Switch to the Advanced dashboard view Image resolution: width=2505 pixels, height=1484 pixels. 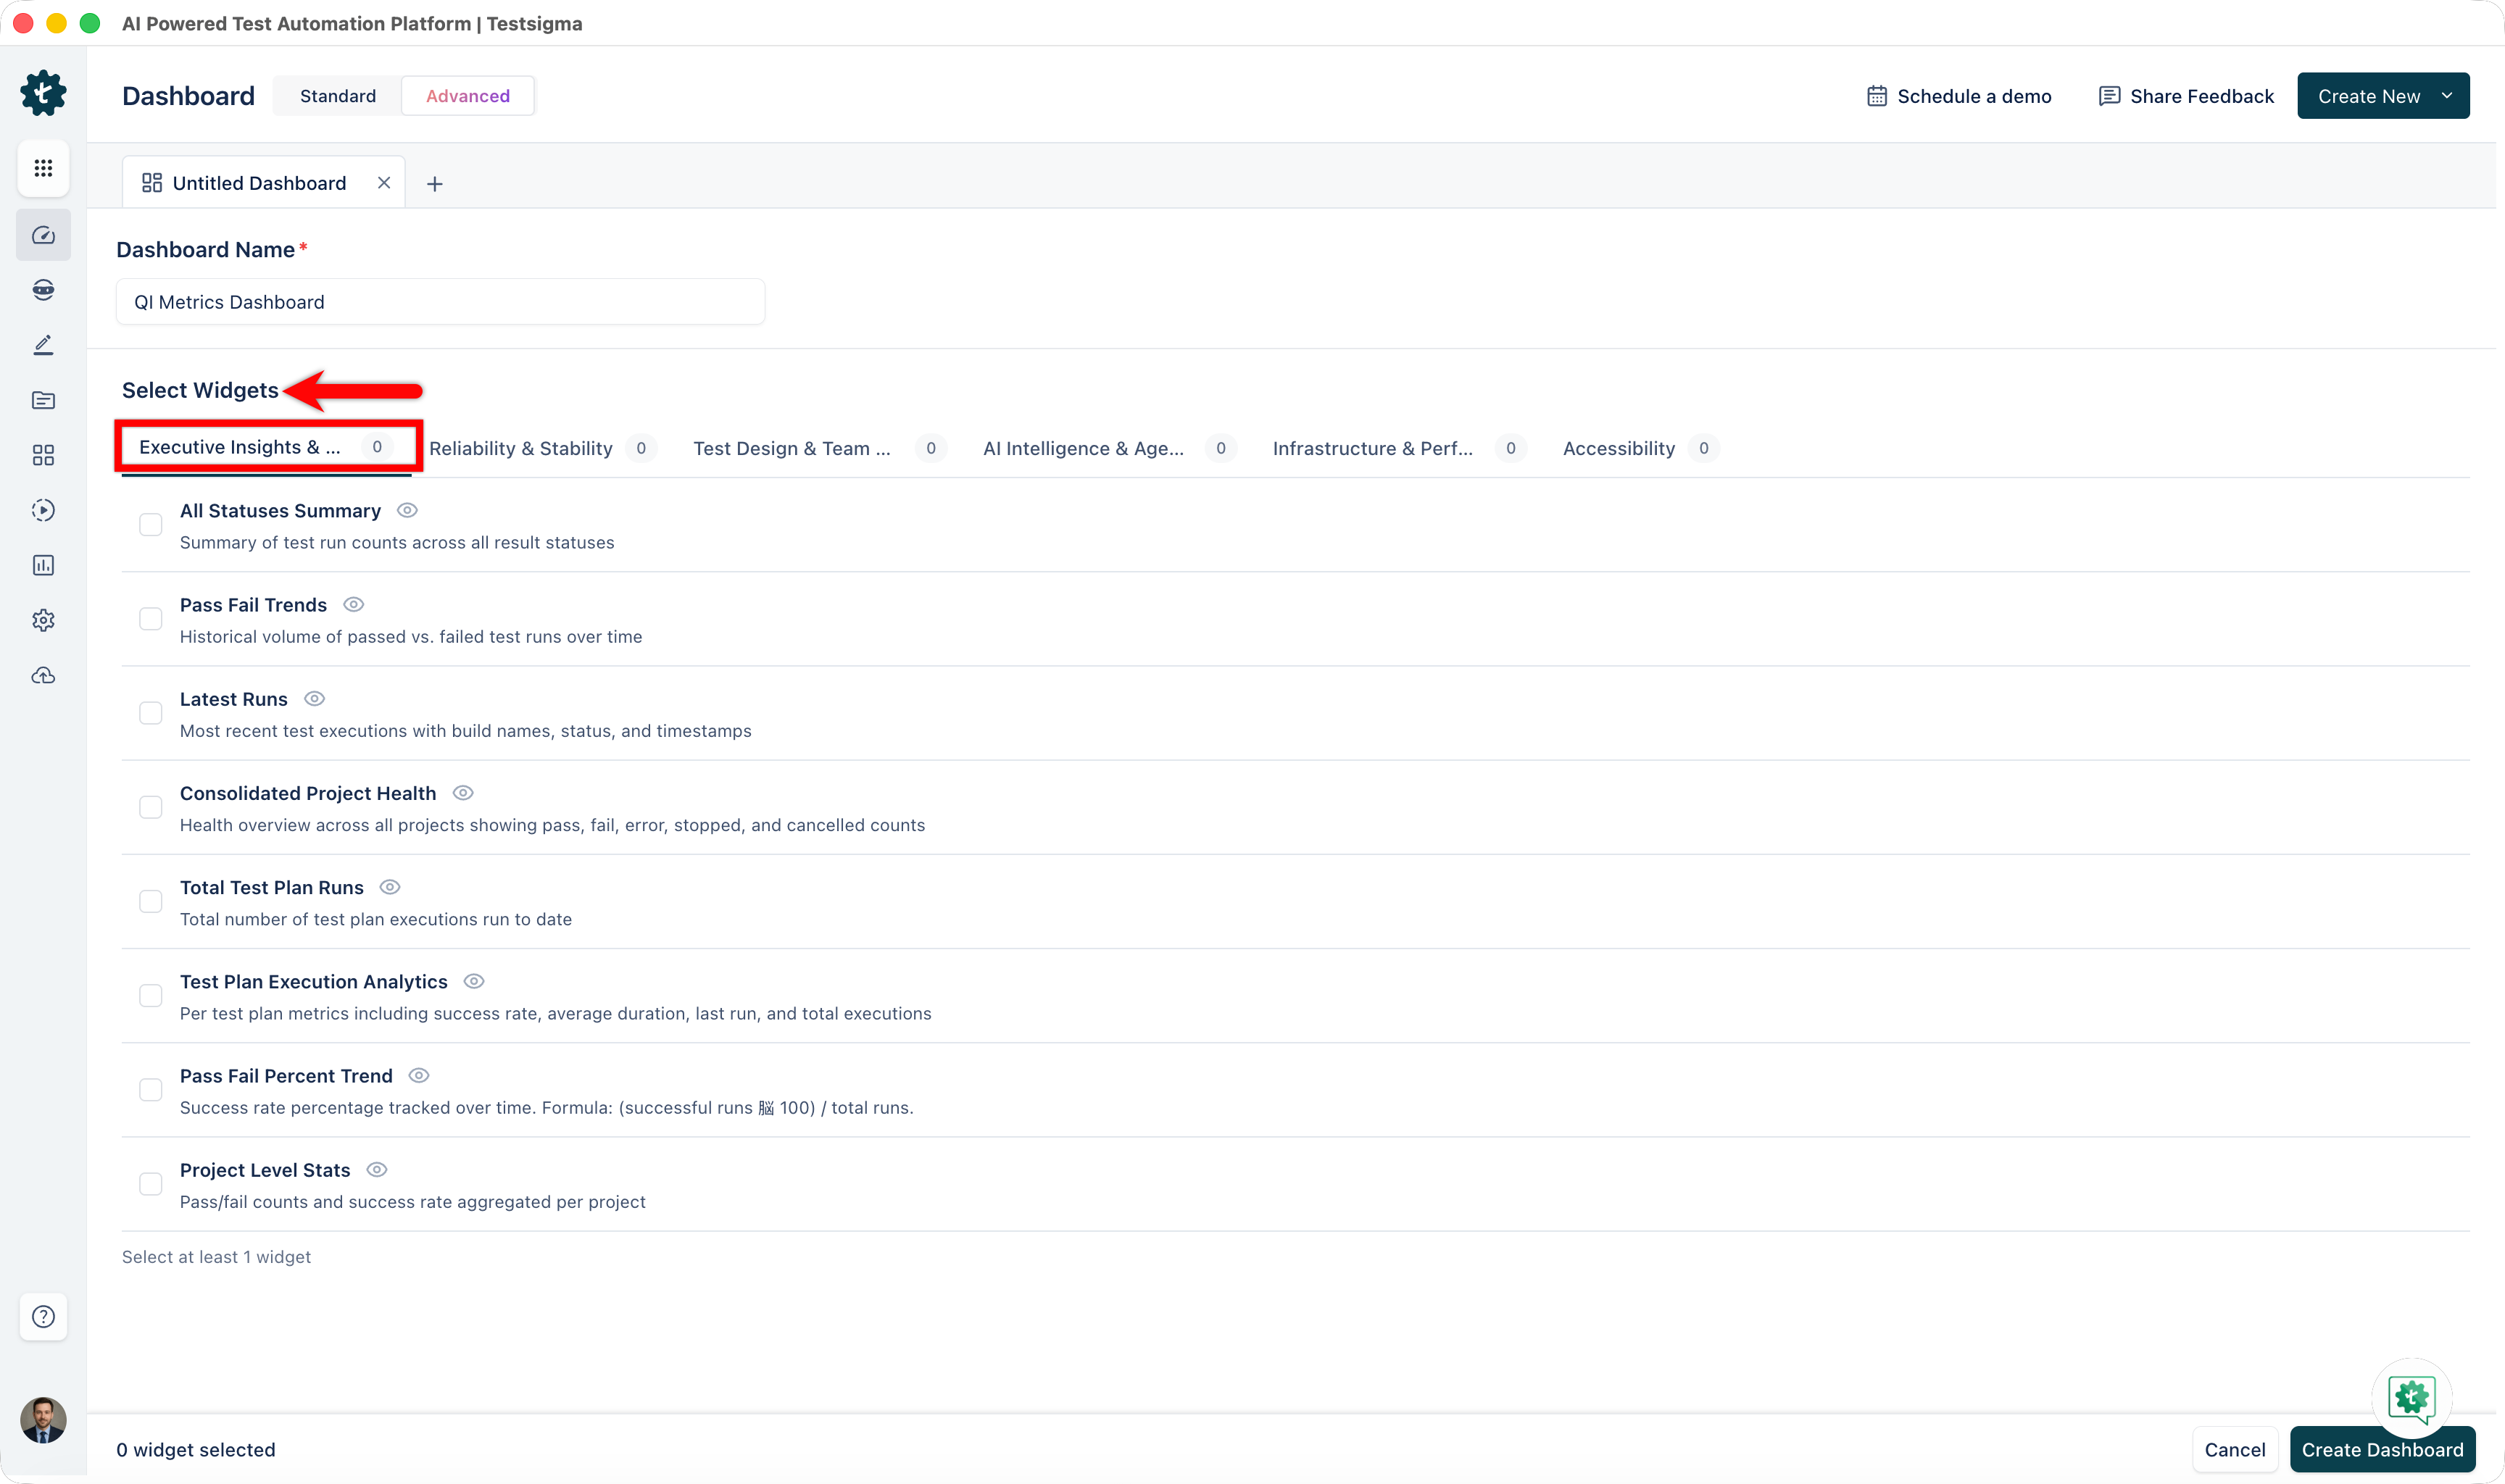(x=468, y=96)
